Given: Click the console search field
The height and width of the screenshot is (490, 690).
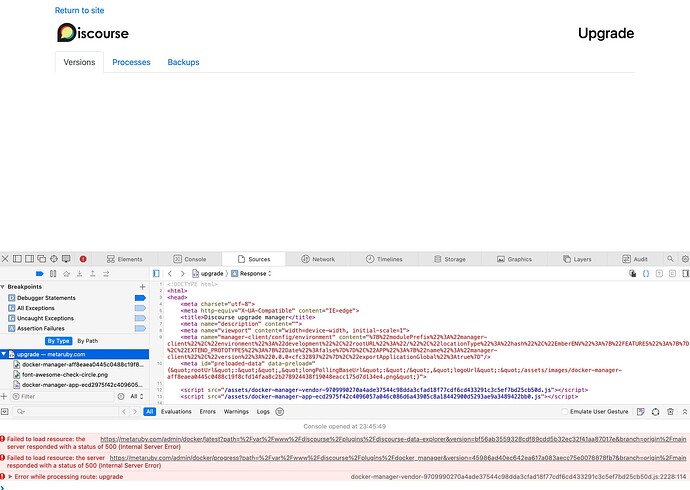Looking at the screenshot, I should (66, 412).
